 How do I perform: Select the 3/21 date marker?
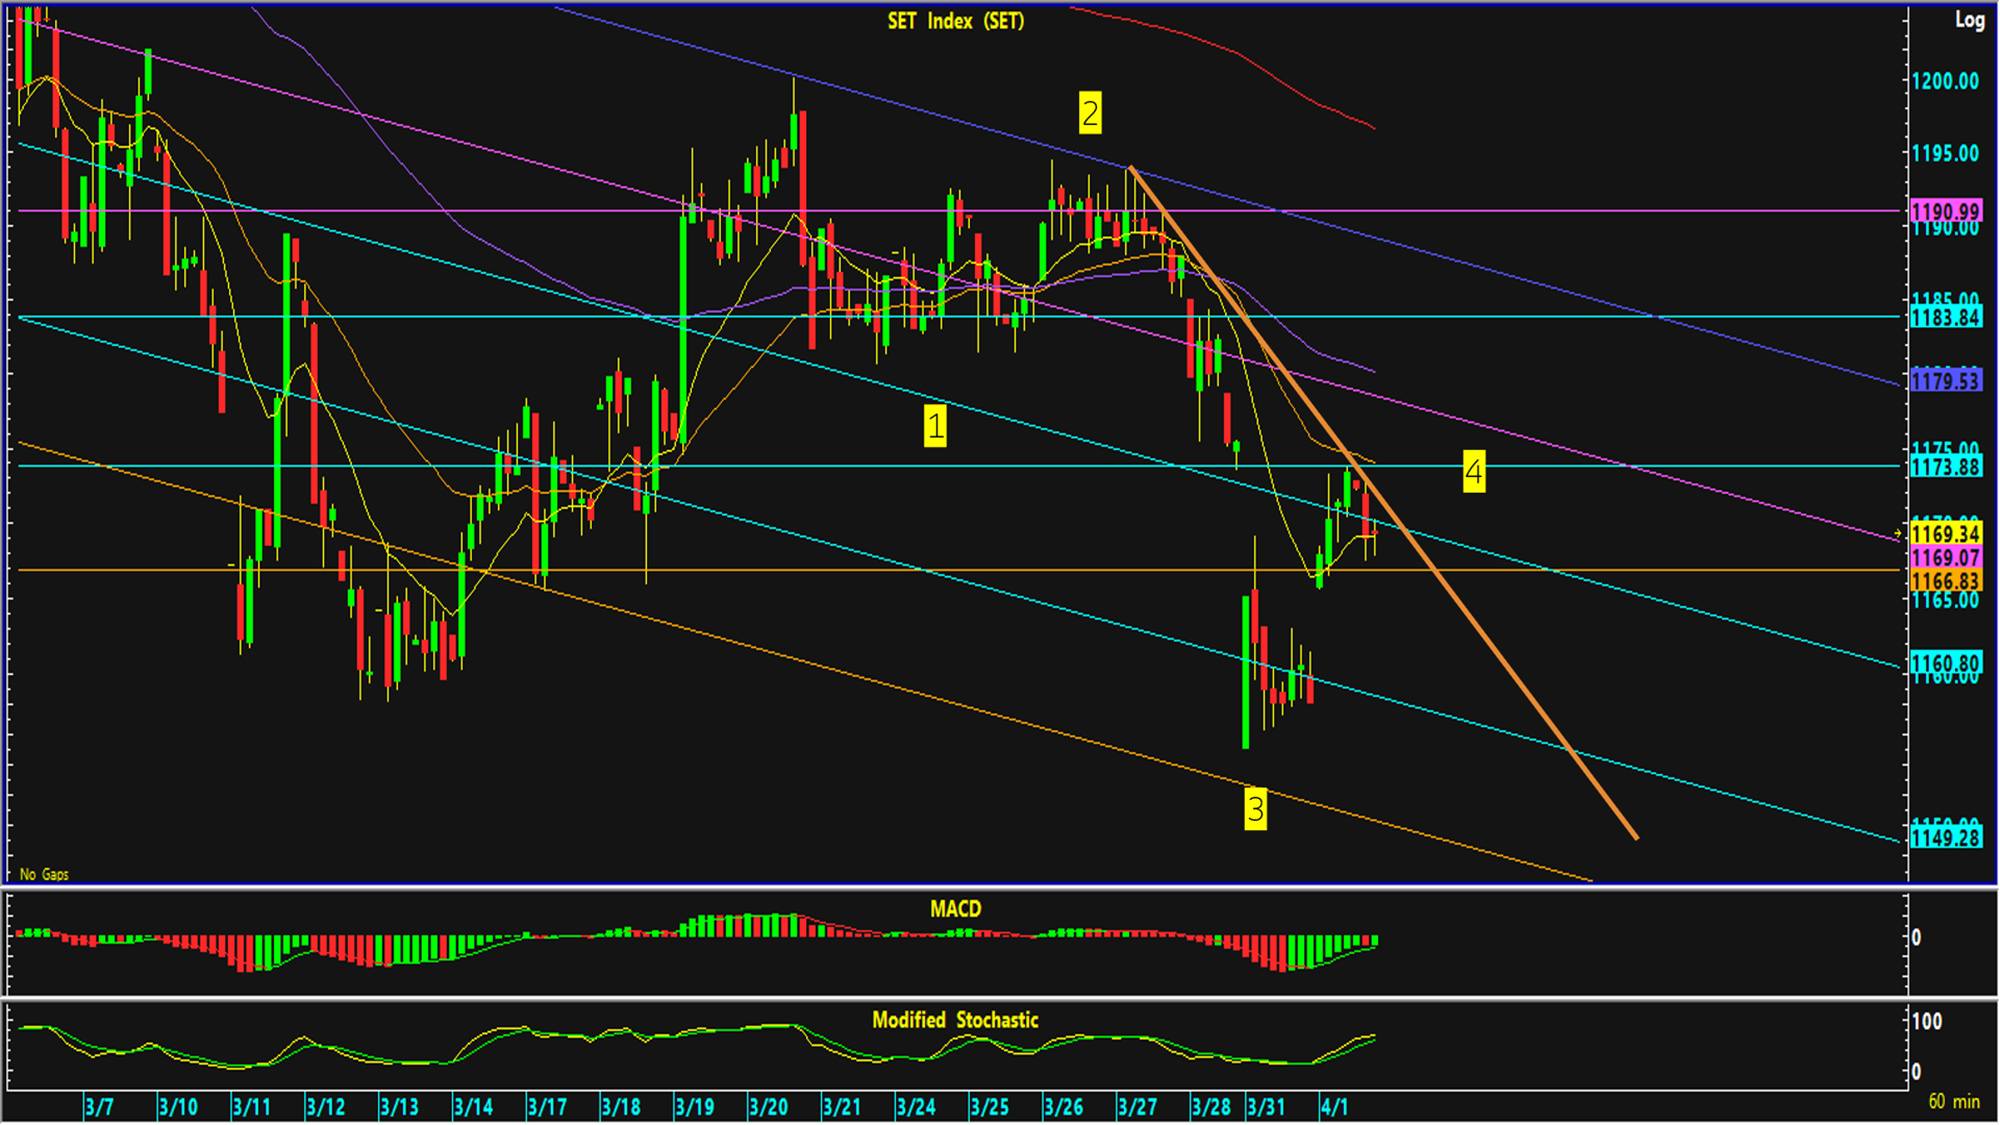coord(842,1107)
